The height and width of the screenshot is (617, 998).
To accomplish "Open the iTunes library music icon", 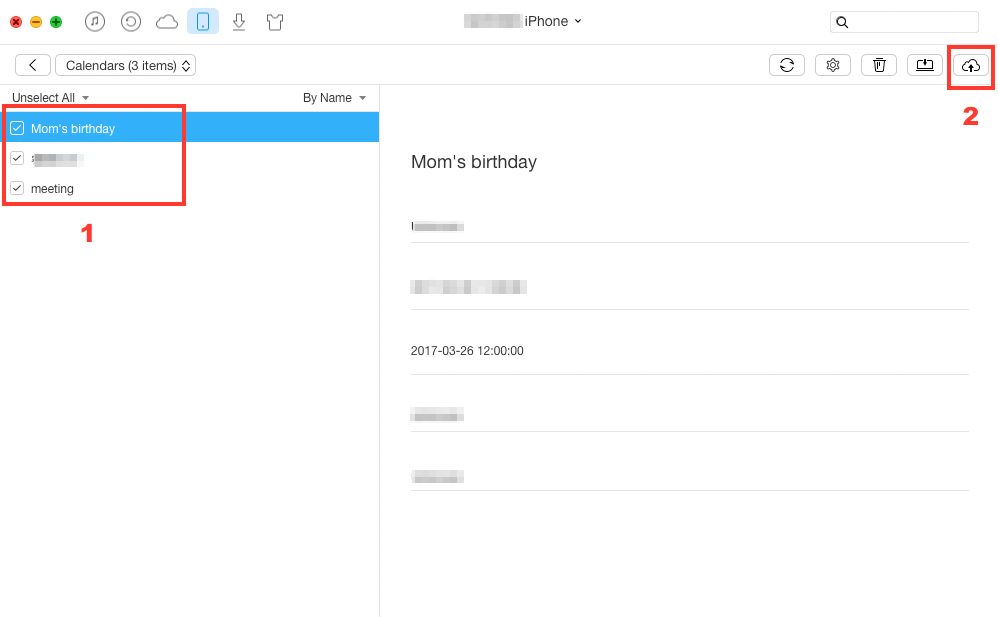I will point(95,22).
